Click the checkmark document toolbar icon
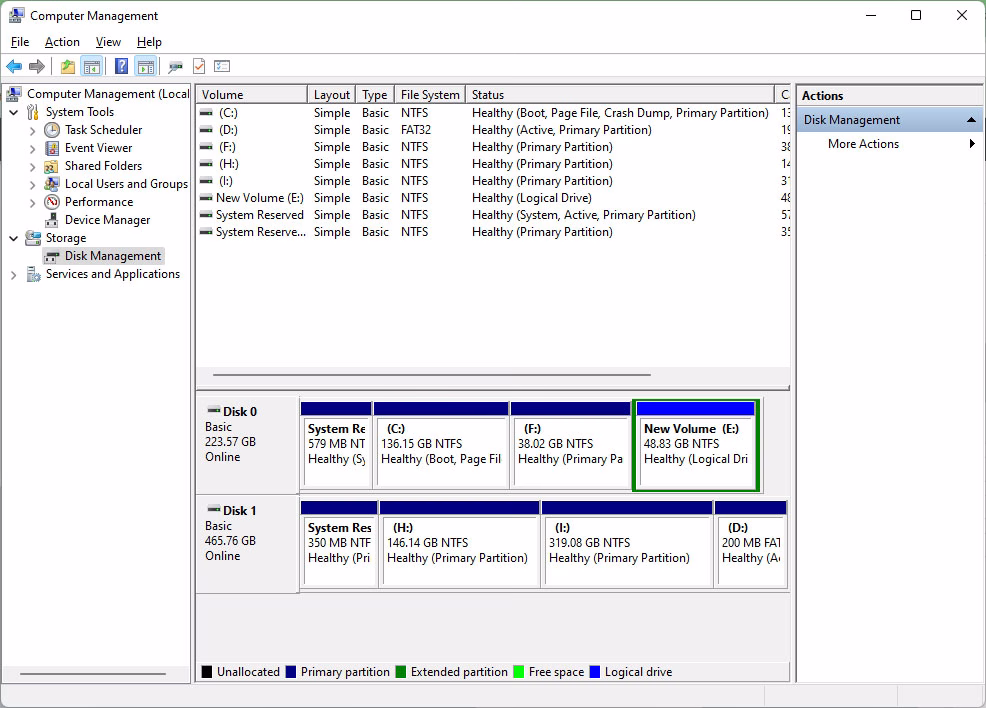This screenshot has height=708, width=986. point(199,66)
